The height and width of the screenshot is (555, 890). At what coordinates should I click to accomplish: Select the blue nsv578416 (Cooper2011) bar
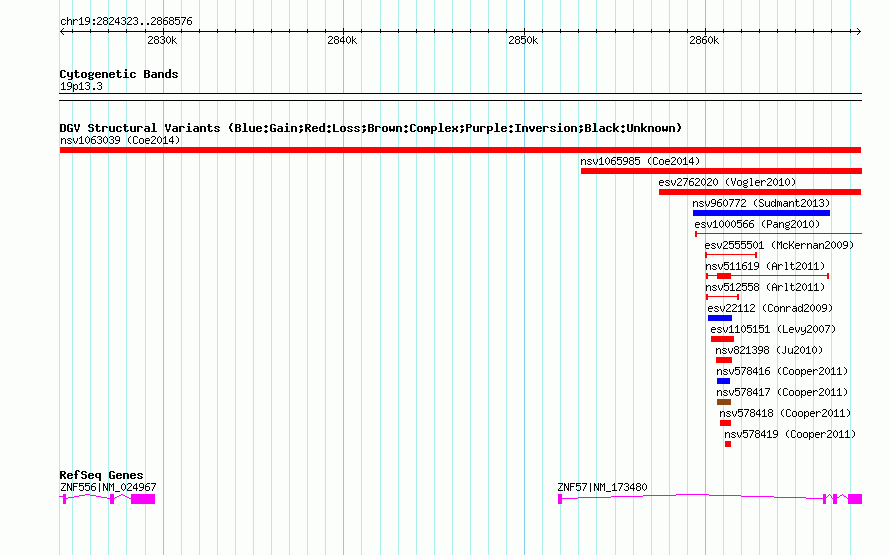[x=723, y=381]
